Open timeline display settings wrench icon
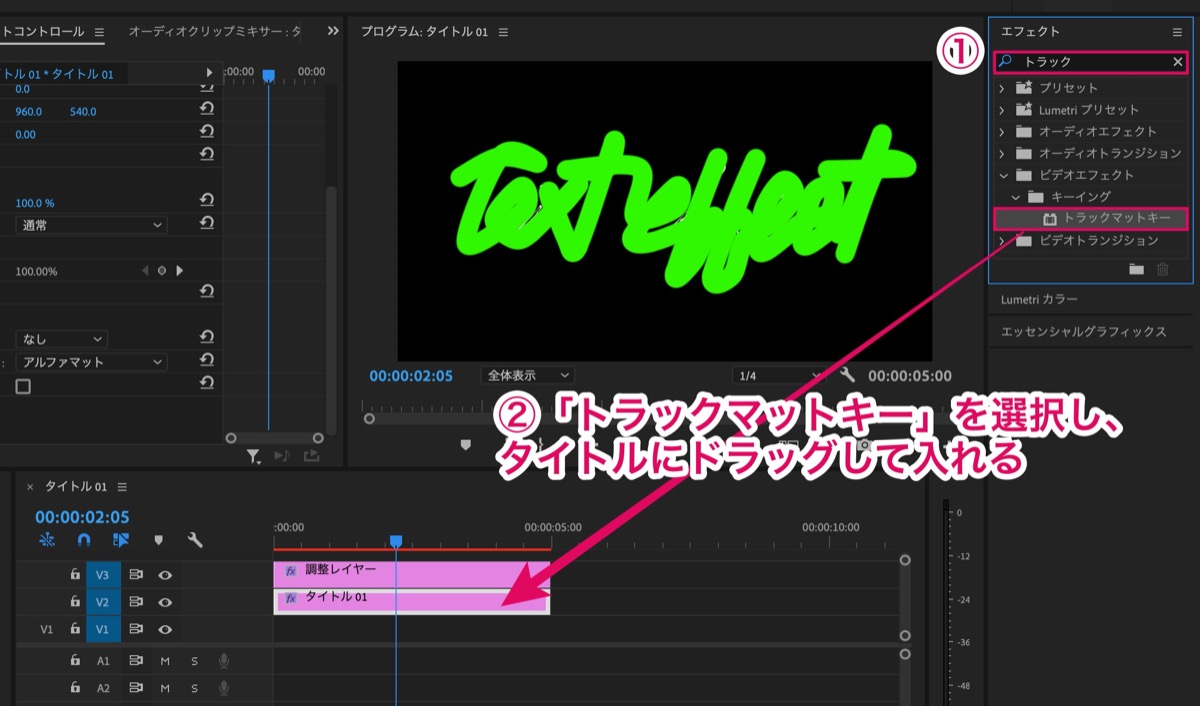1200x706 pixels. (x=195, y=540)
